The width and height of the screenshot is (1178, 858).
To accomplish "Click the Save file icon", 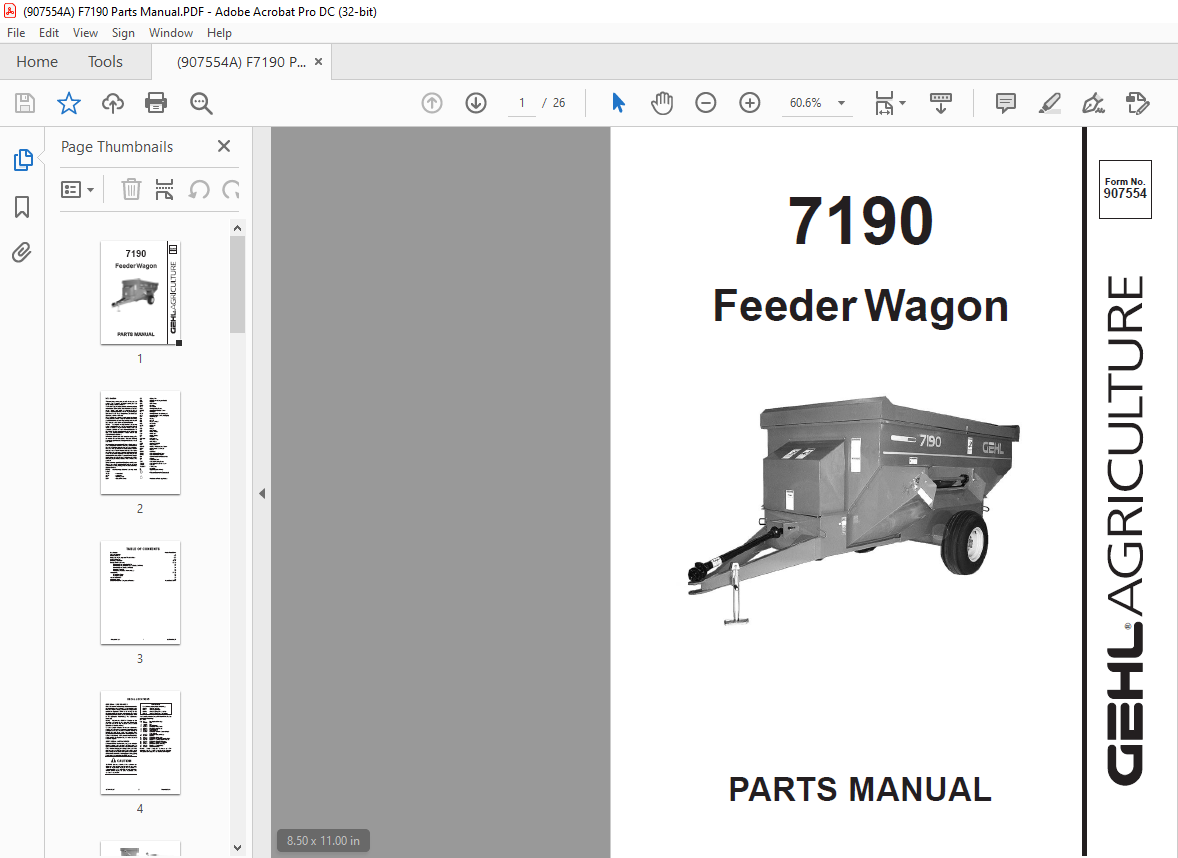I will click(x=25, y=103).
